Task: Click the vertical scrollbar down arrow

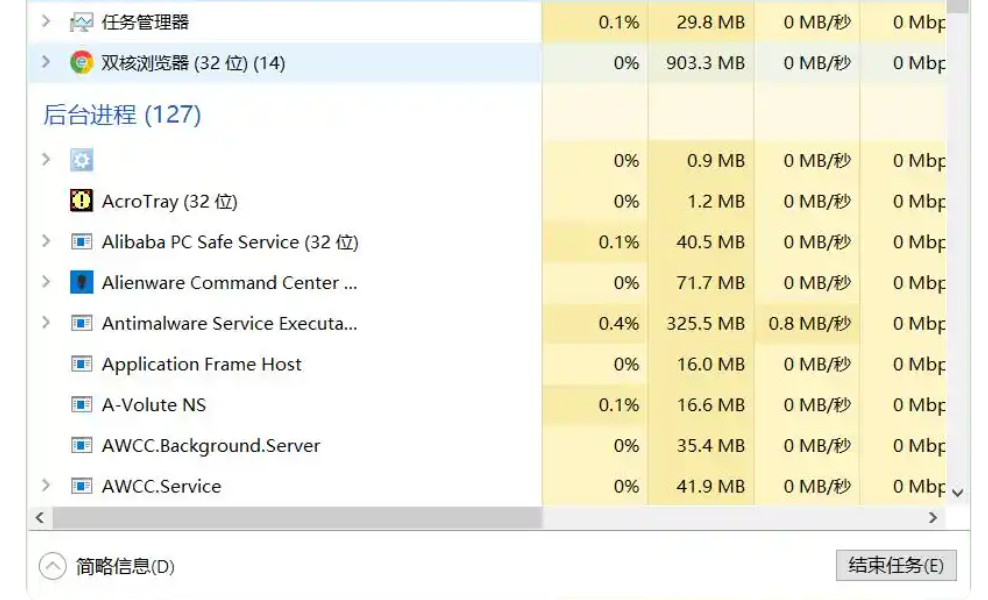Action: (x=957, y=492)
